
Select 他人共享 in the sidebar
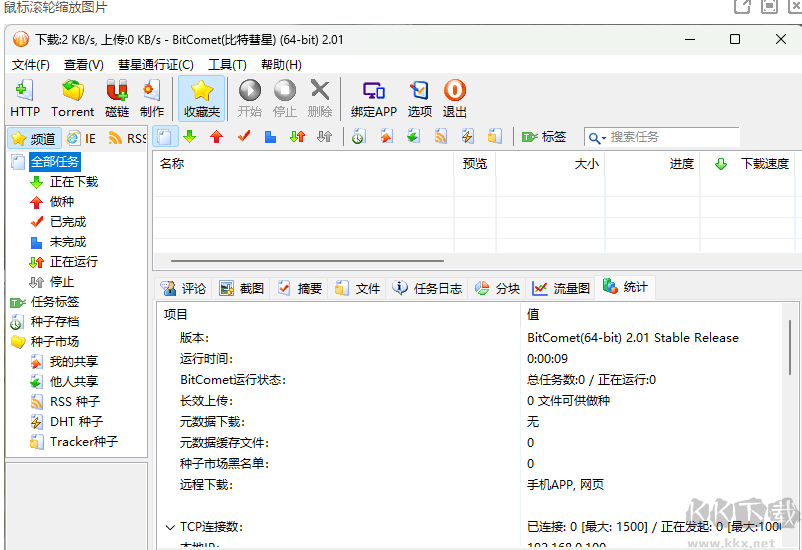74,382
